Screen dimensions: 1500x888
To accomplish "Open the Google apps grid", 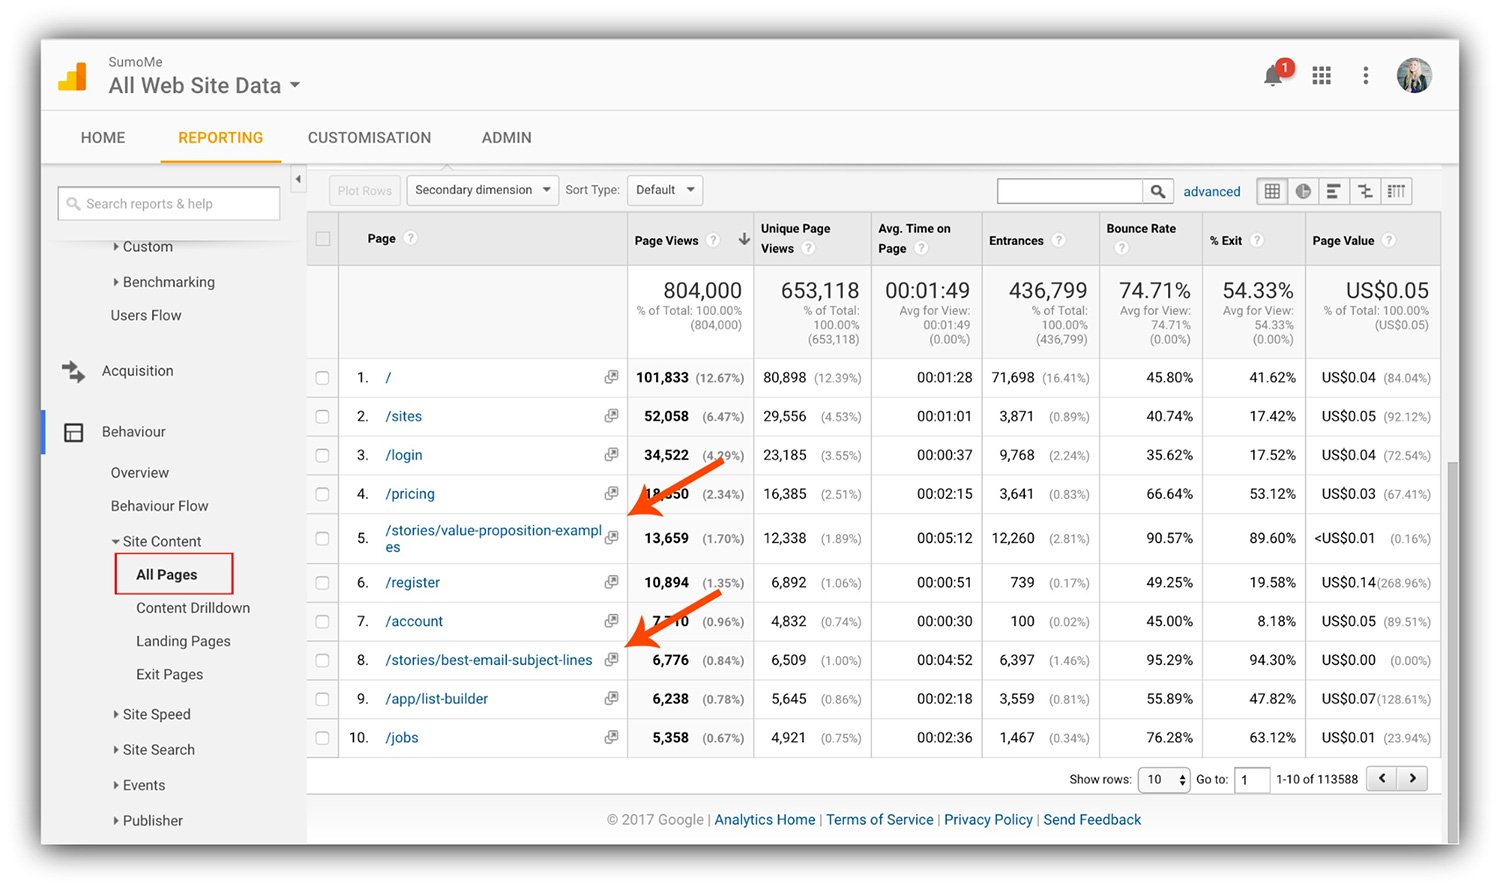I will 1321,75.
